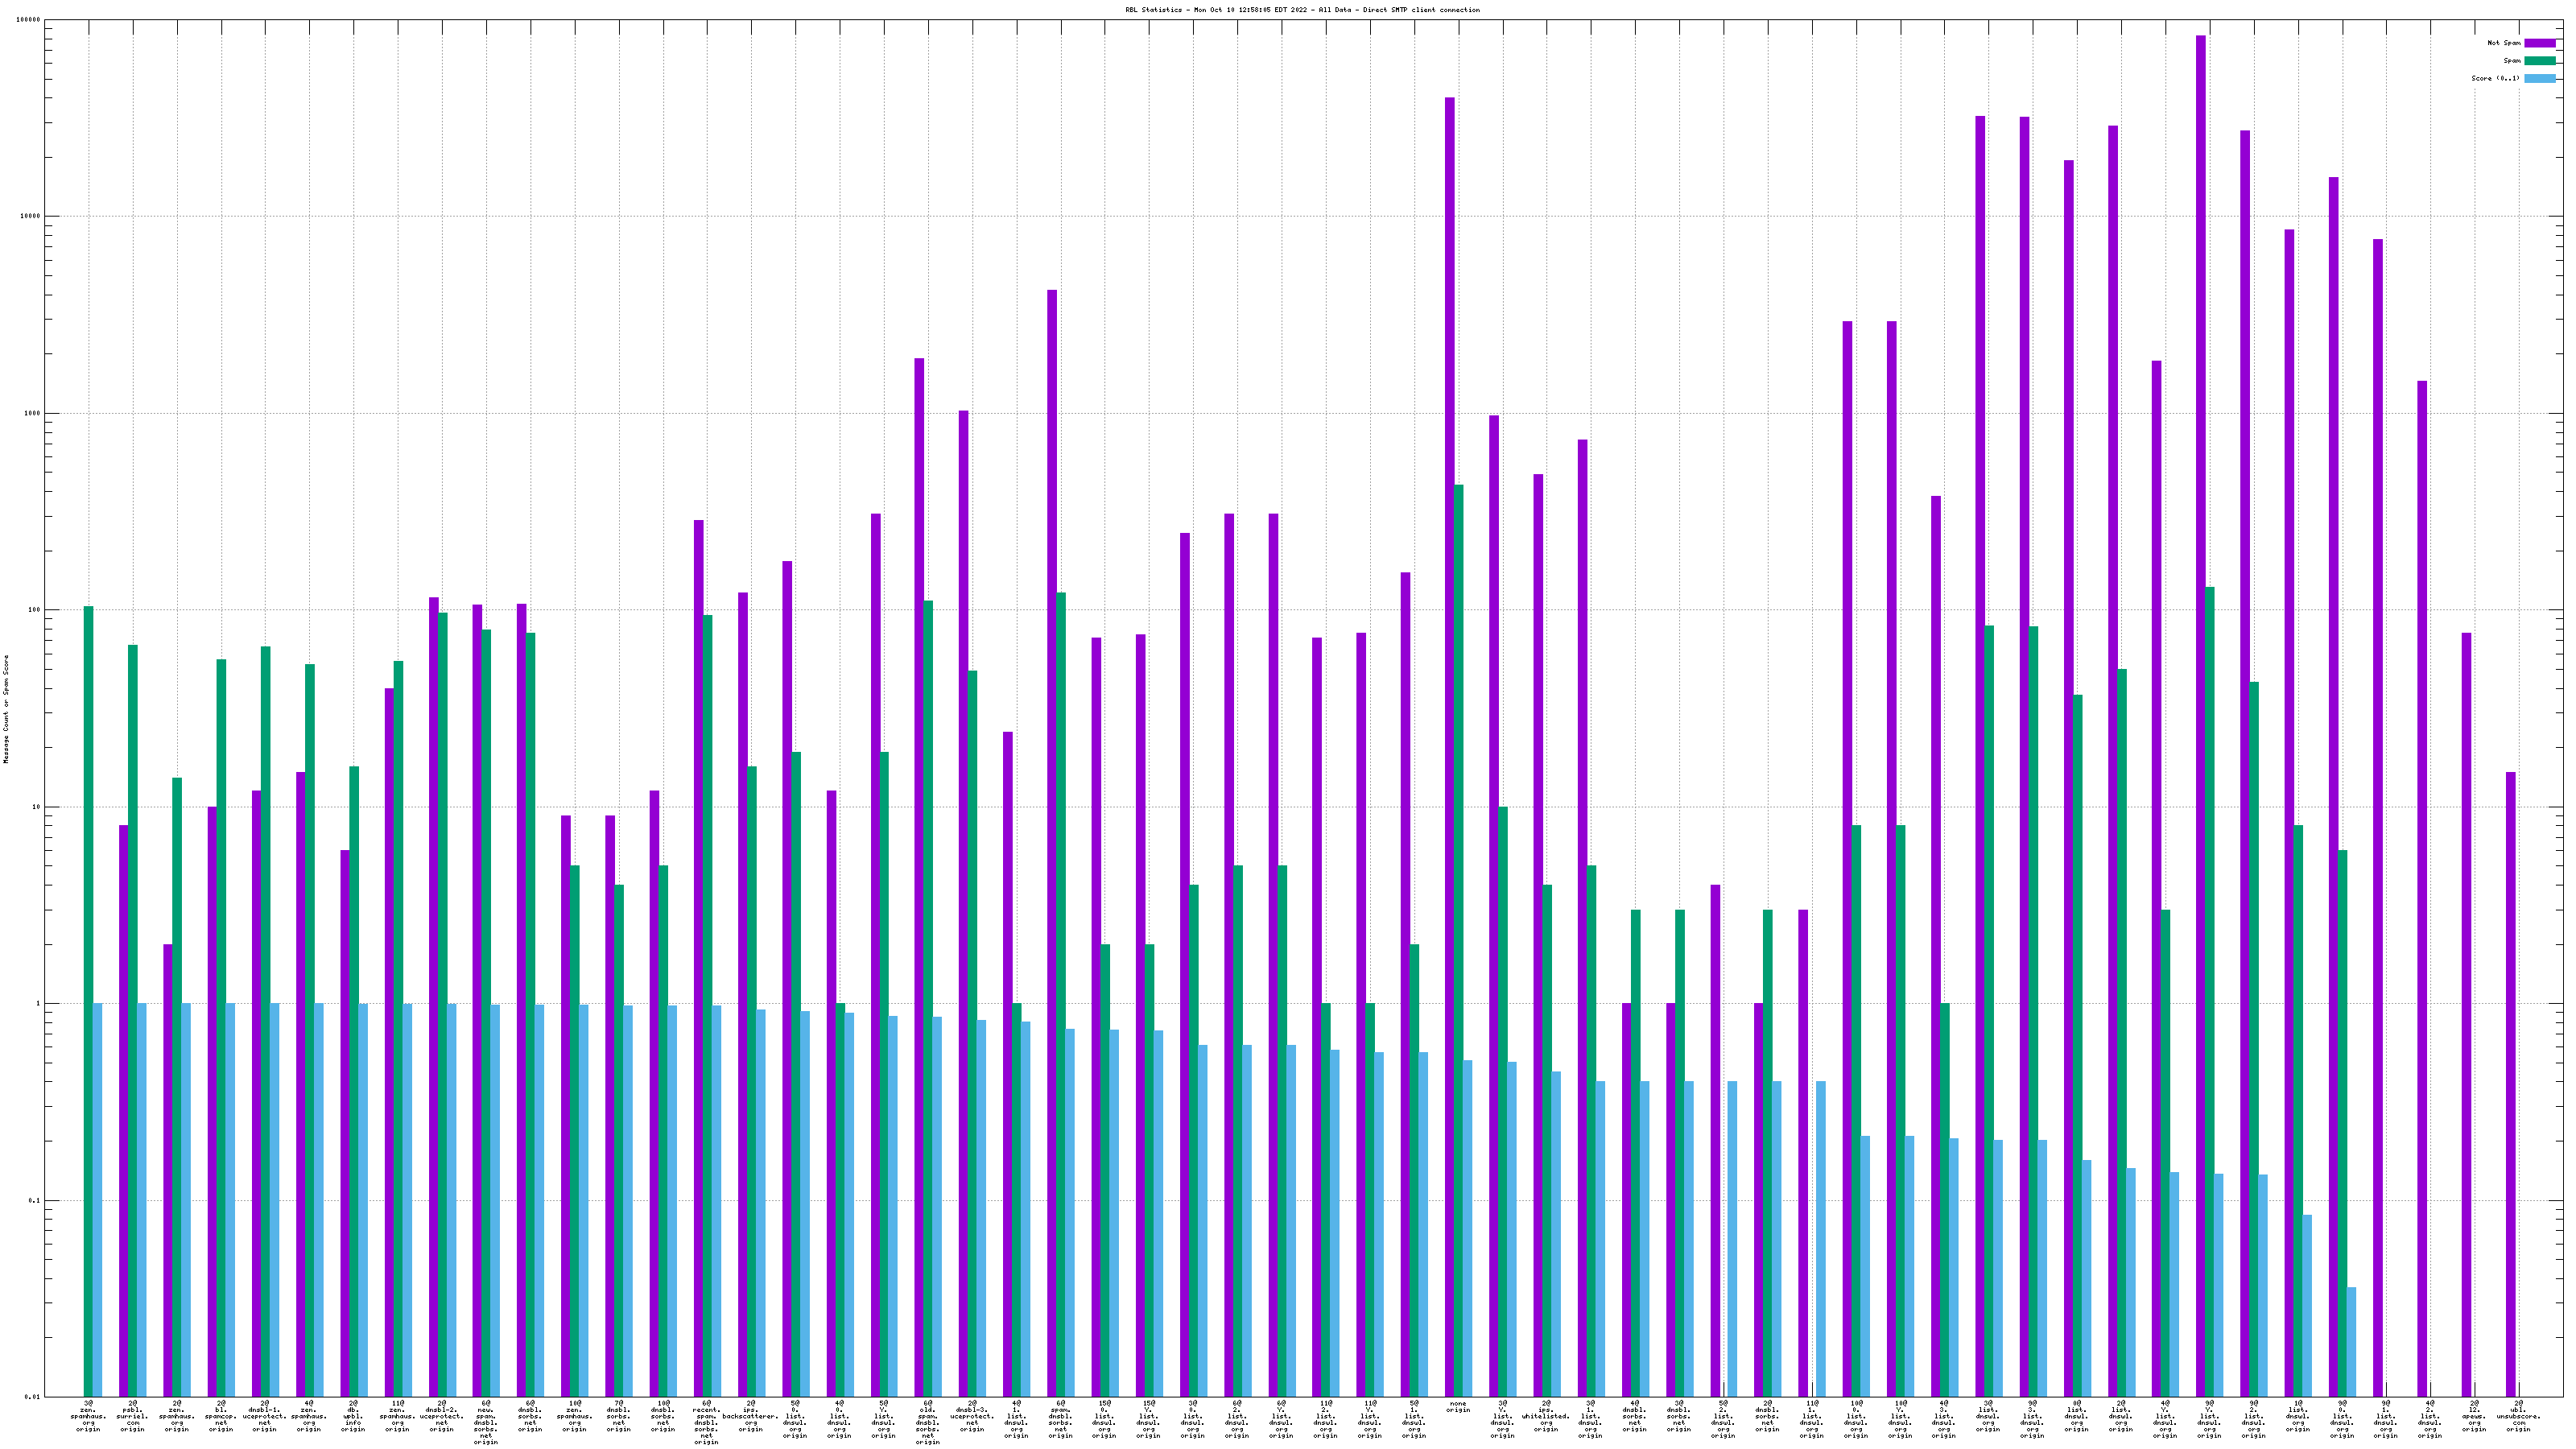Click the 'Message Count or Spam Score' y-axis title
This screenshot has width=2576, height=1449.
coord(6,709)
